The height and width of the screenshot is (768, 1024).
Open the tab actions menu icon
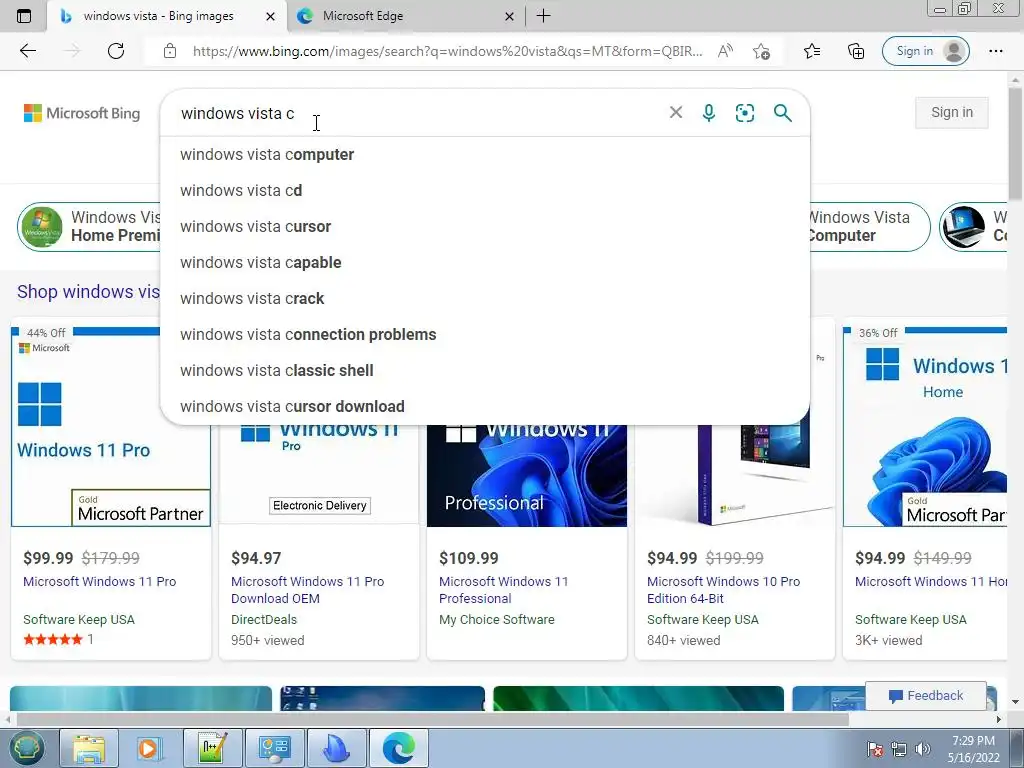[x=24, y=16]
